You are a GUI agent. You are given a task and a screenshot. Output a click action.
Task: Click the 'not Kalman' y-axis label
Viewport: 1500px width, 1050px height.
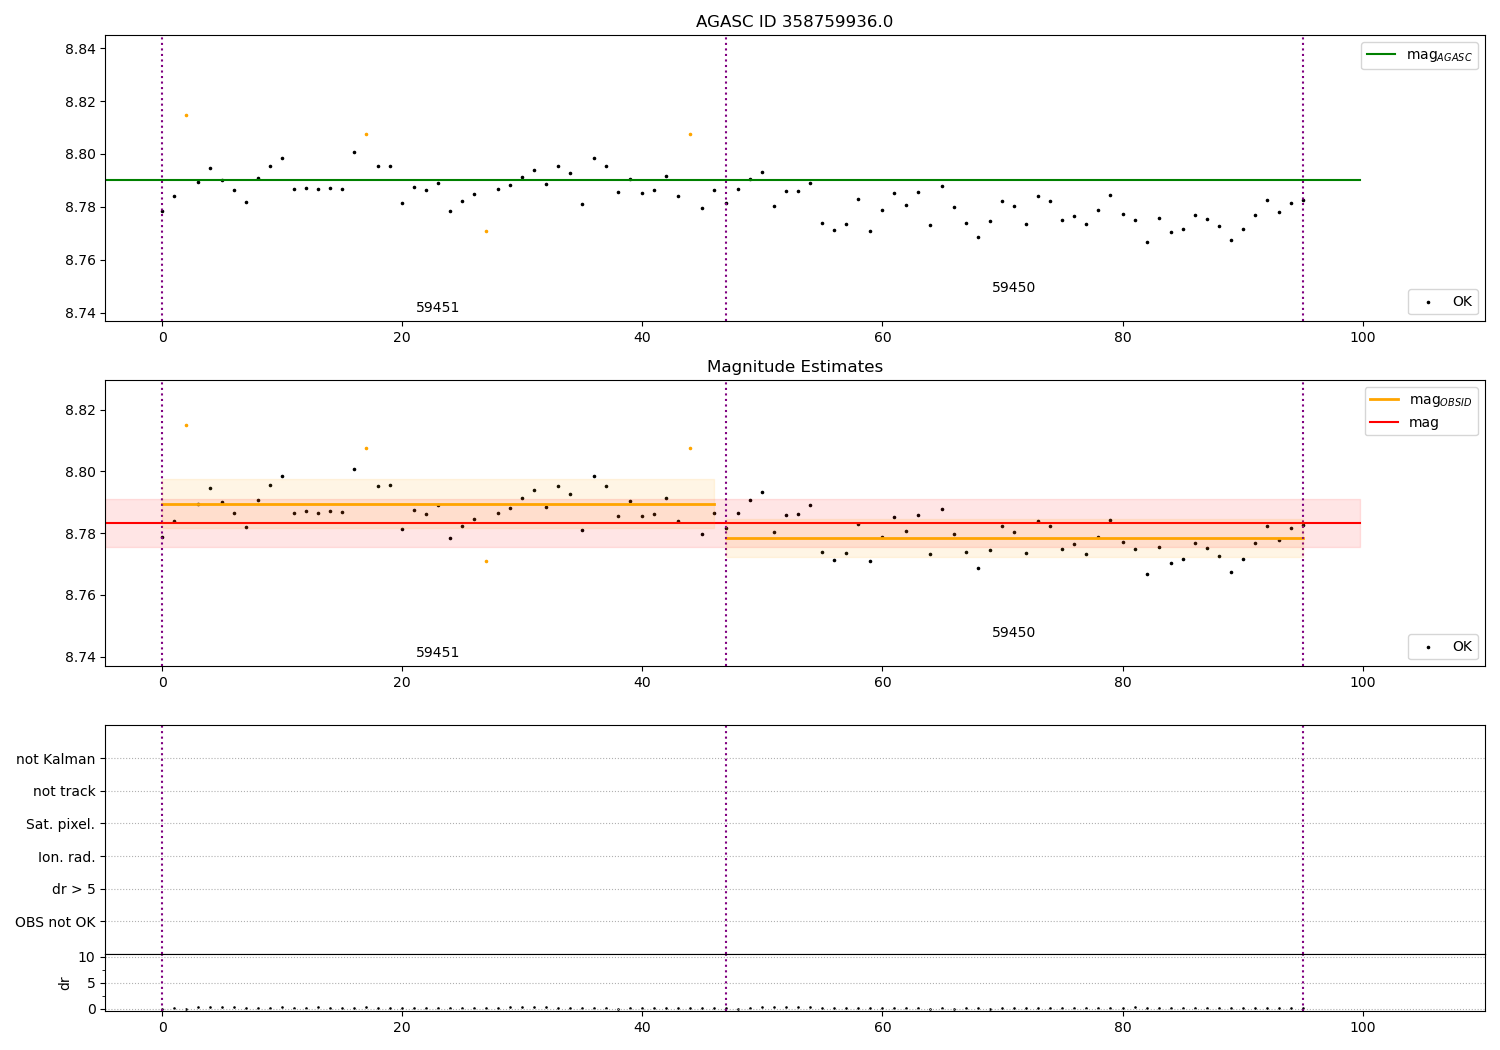[56, 759]
